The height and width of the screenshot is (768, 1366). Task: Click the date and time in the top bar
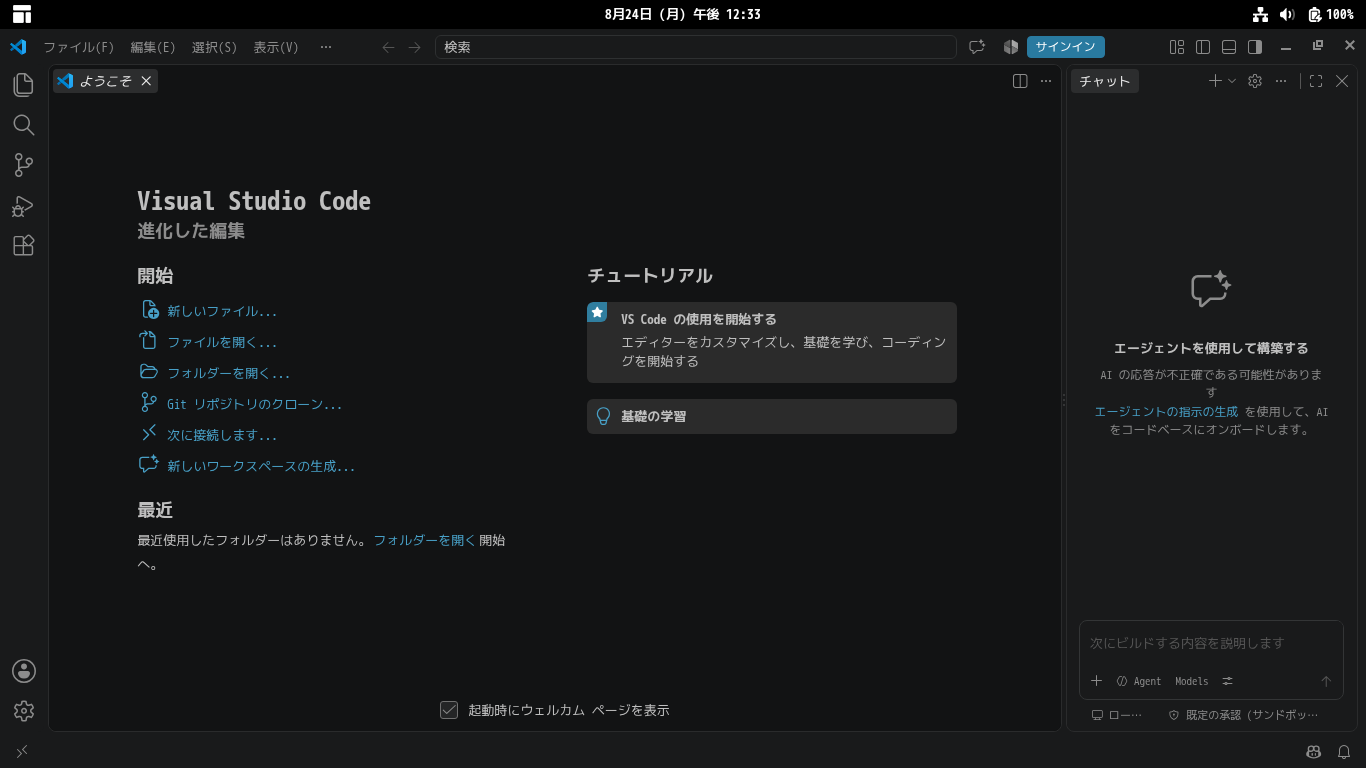[683, 14]
